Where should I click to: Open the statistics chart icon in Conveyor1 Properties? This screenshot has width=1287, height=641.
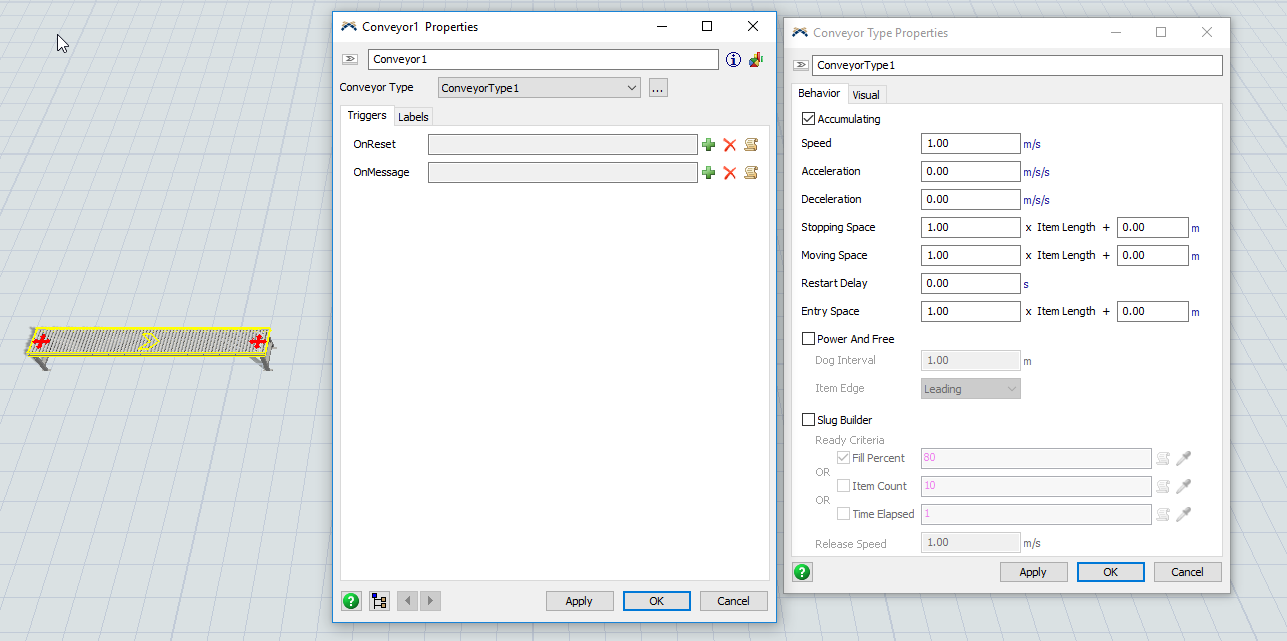coord(756,60)
